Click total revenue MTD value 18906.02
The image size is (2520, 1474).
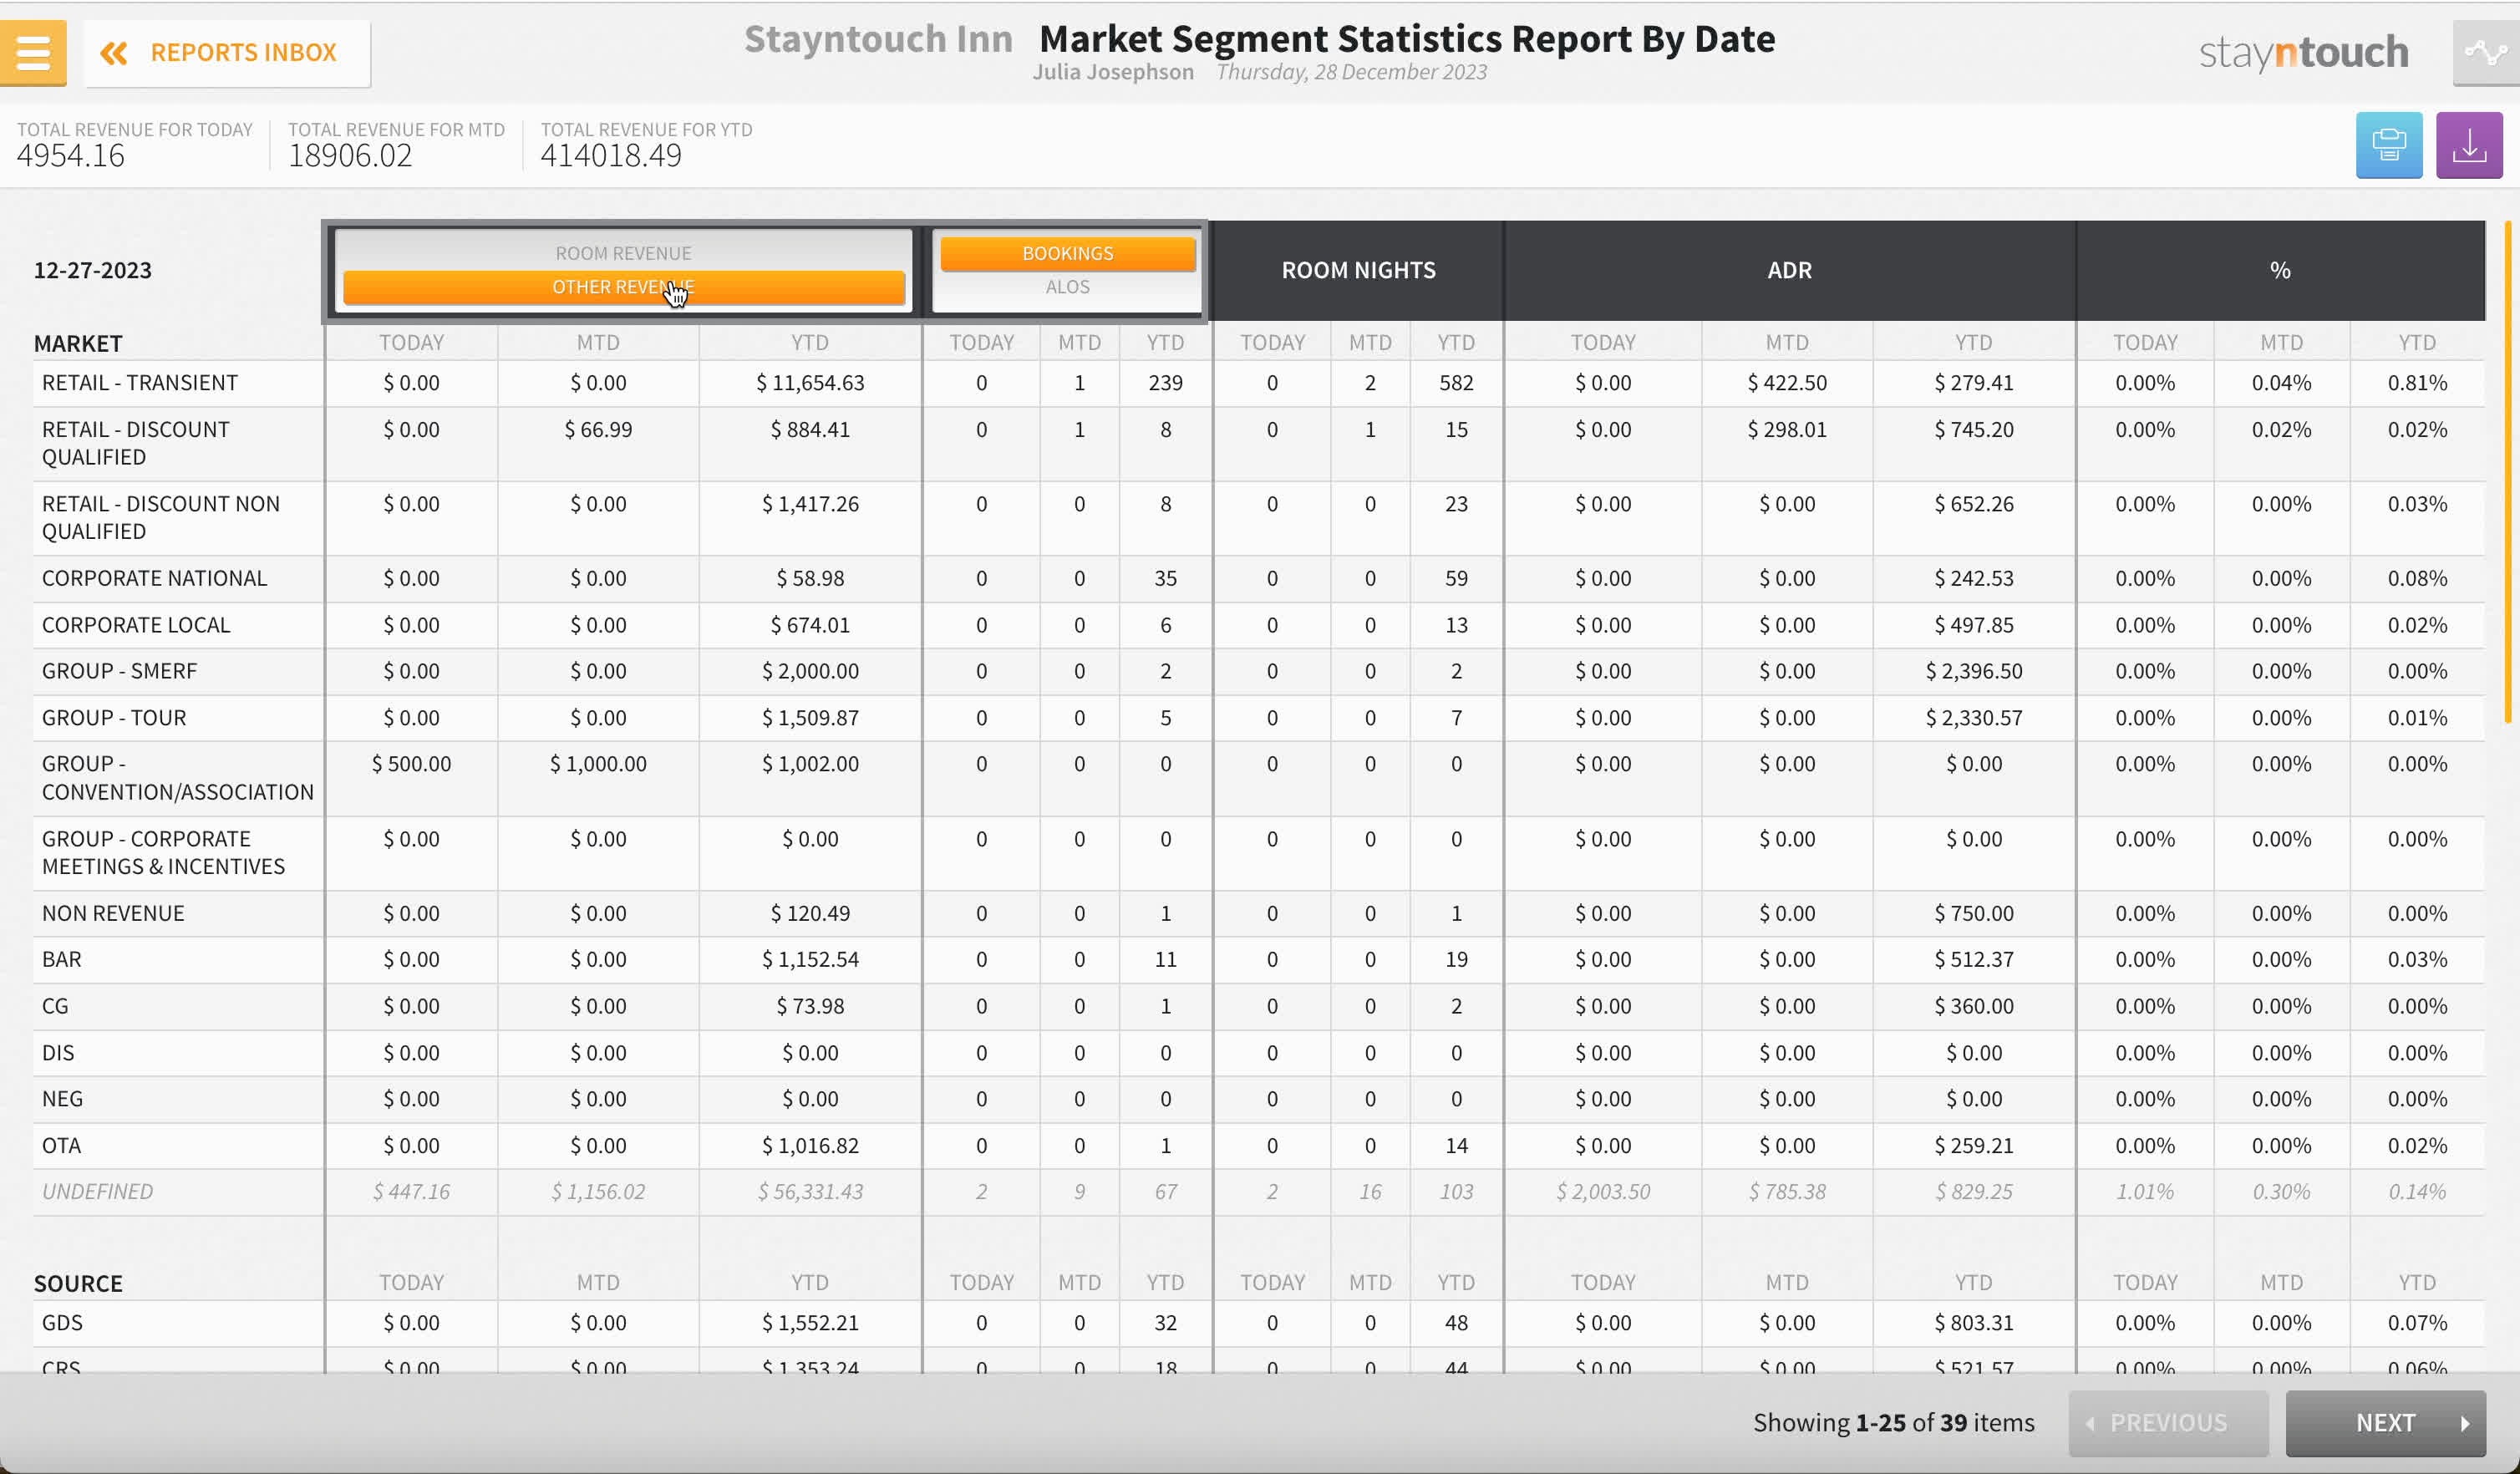(x=350, y=155)
